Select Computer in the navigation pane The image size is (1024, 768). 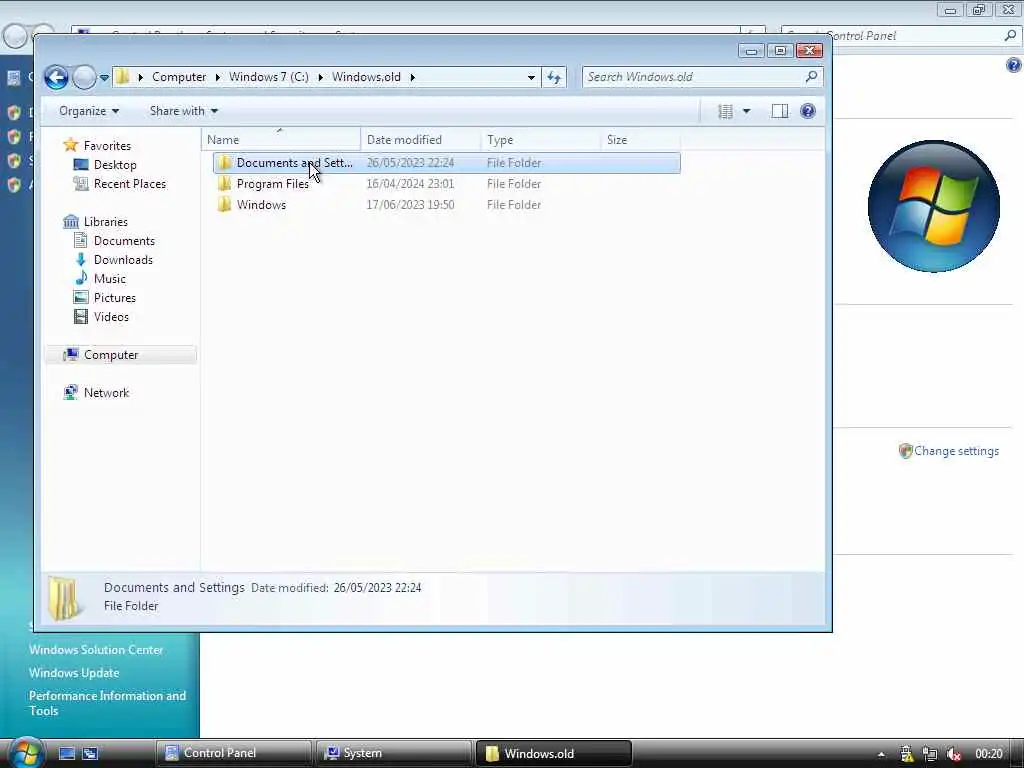tap(121, 355)
